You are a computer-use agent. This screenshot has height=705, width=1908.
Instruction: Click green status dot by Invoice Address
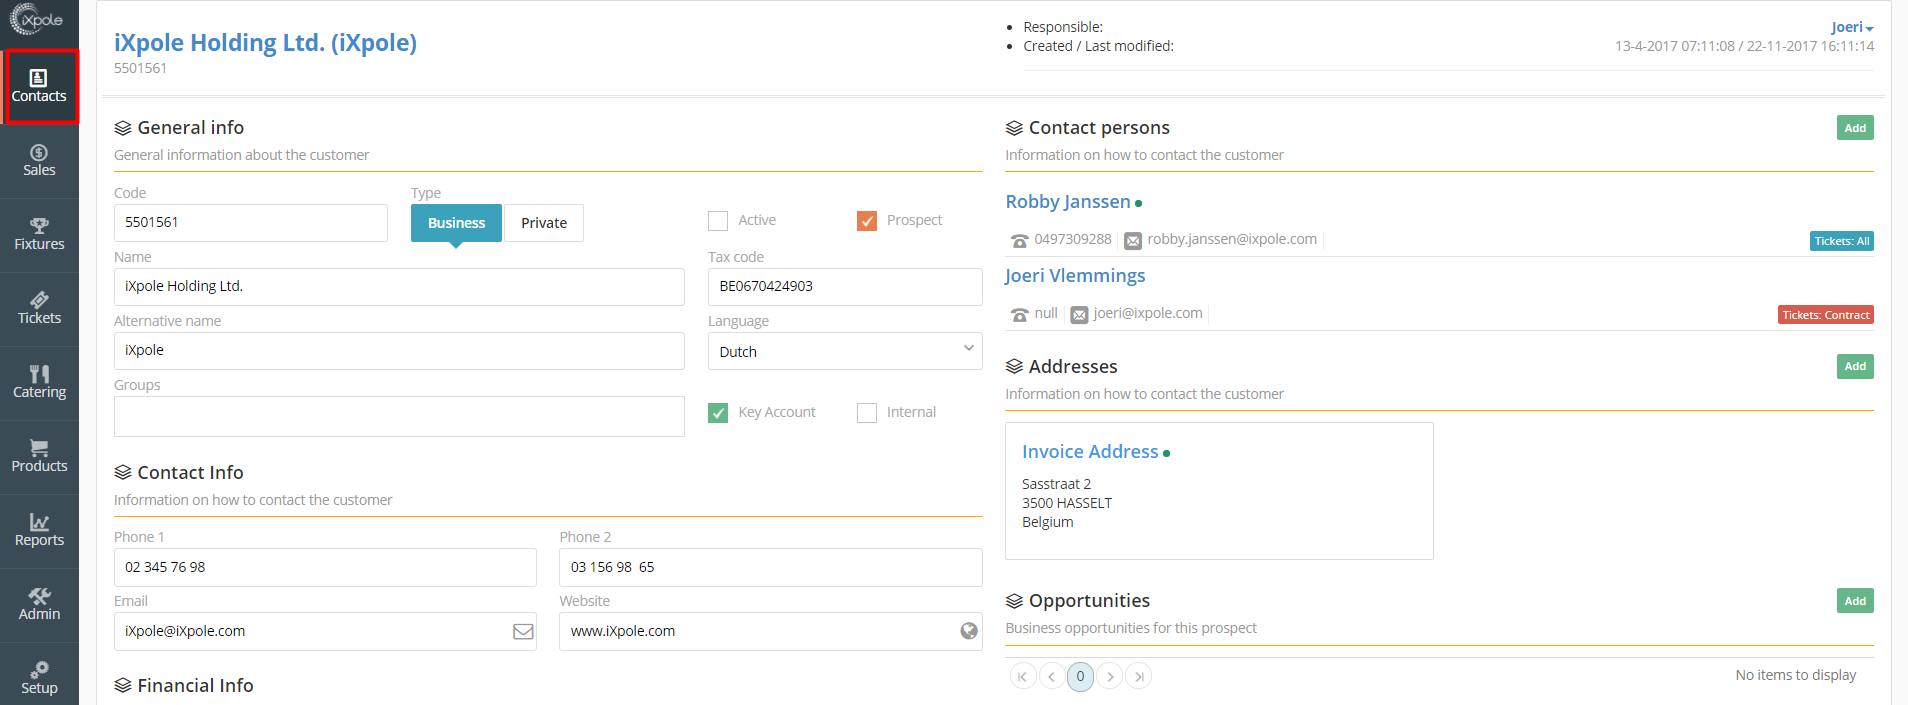coord(1166,454)
